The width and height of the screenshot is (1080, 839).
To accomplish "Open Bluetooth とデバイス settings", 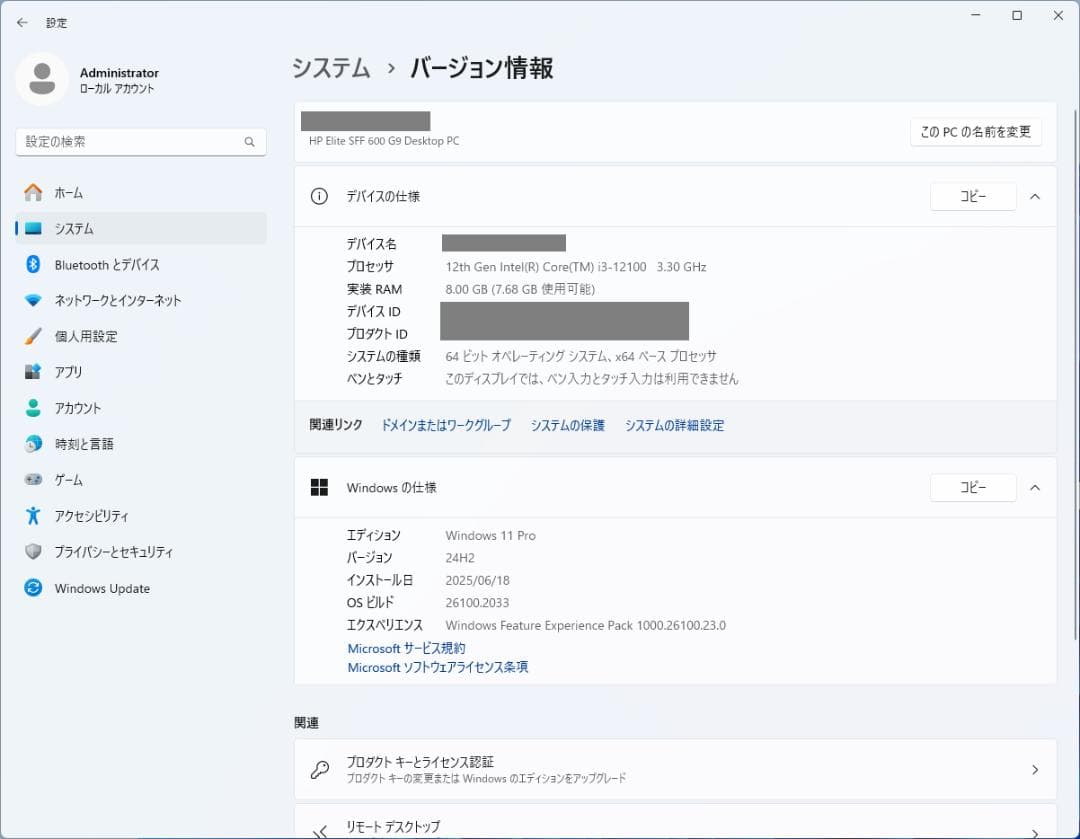I will click(x=103, y=264).
